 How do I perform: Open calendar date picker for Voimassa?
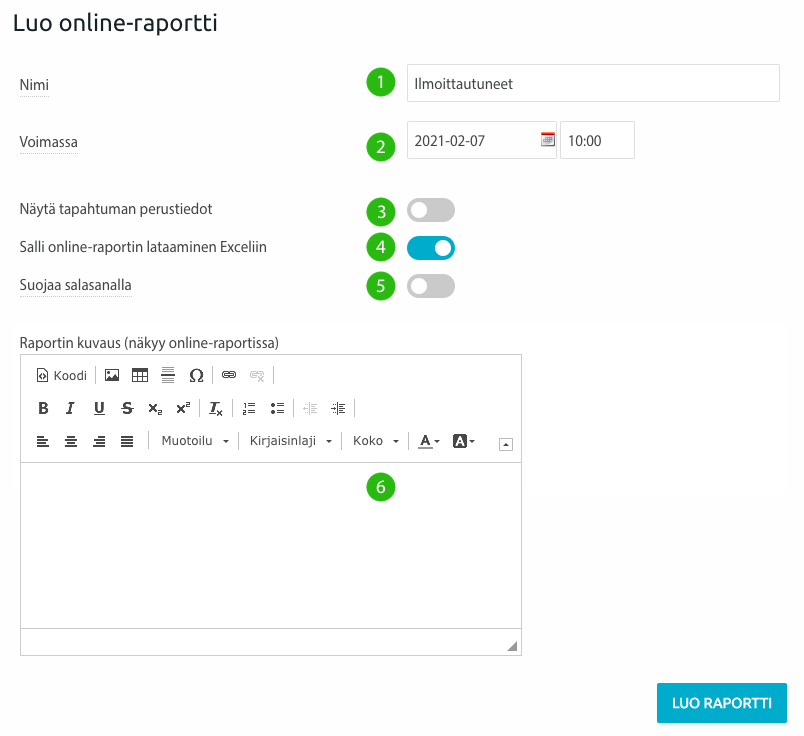tap(547, 140)
